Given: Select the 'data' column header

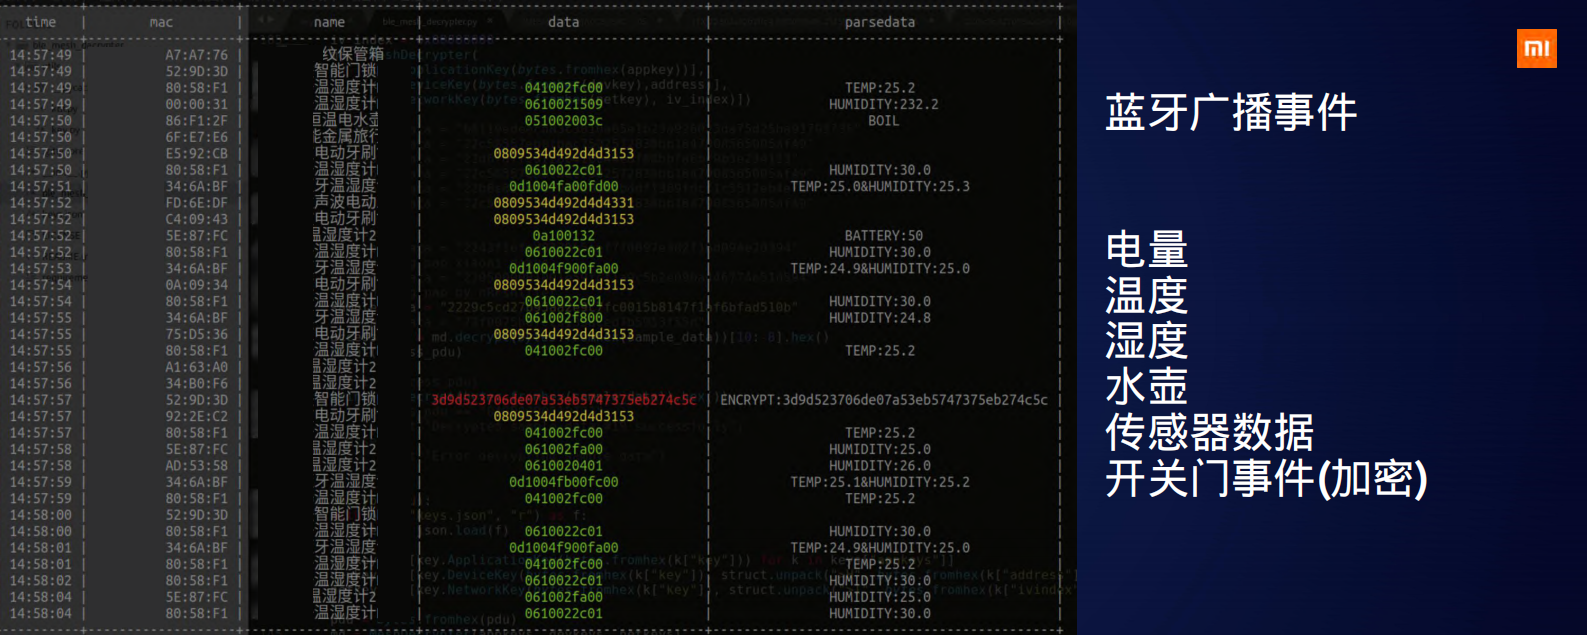Looking at the screenshot, I should point(563,22).
